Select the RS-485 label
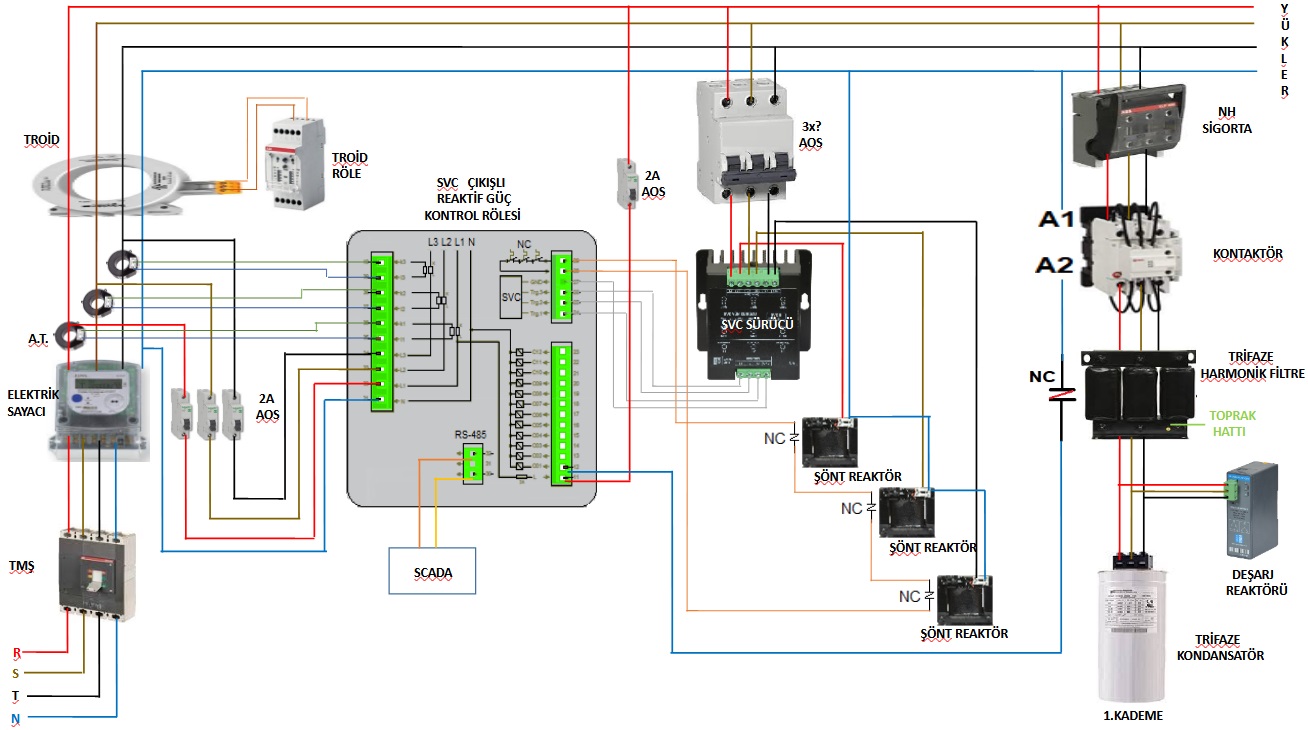 469,434
